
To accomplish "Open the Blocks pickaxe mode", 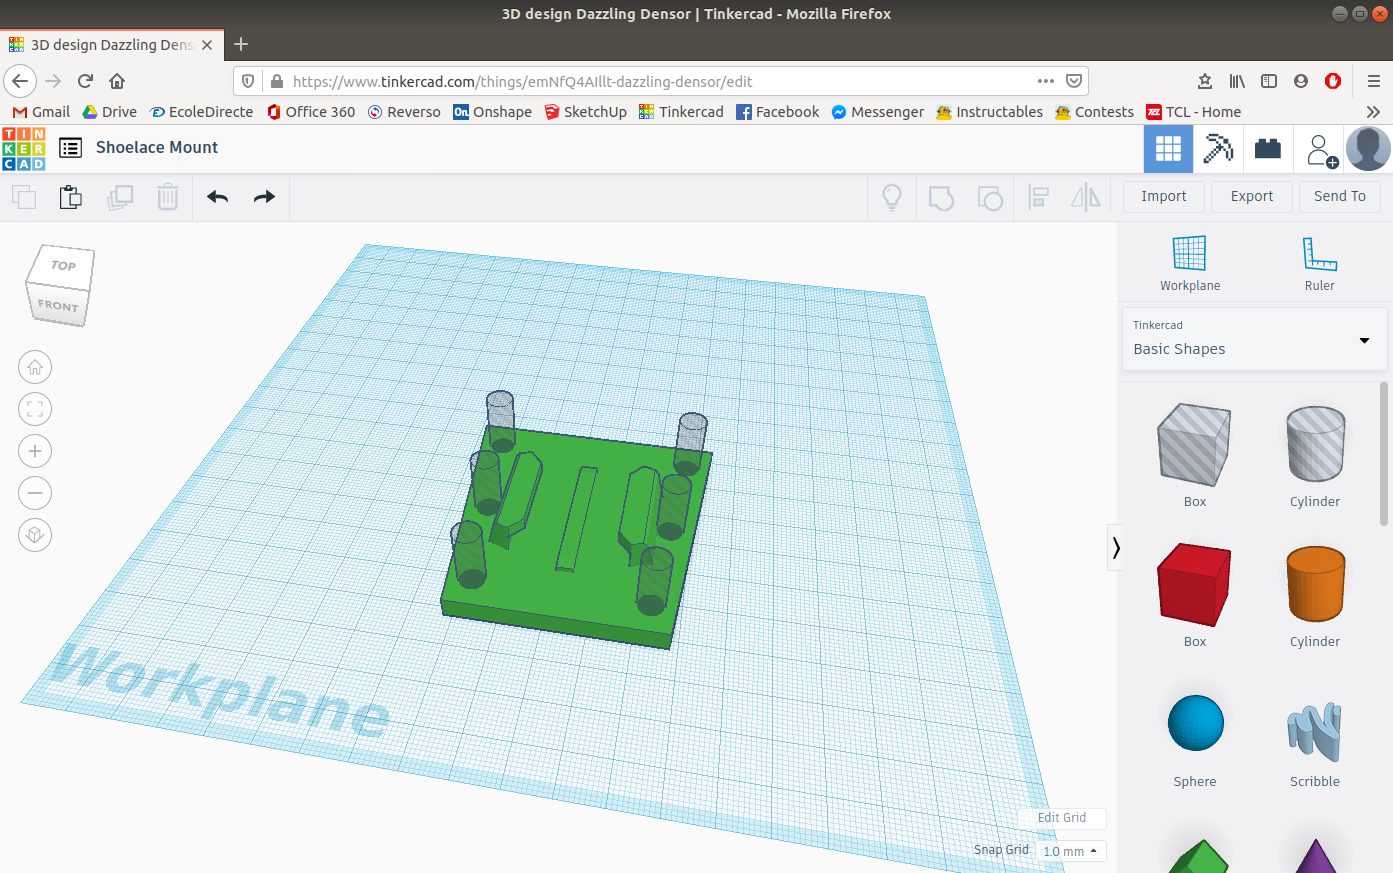I will pos(1218,149).
